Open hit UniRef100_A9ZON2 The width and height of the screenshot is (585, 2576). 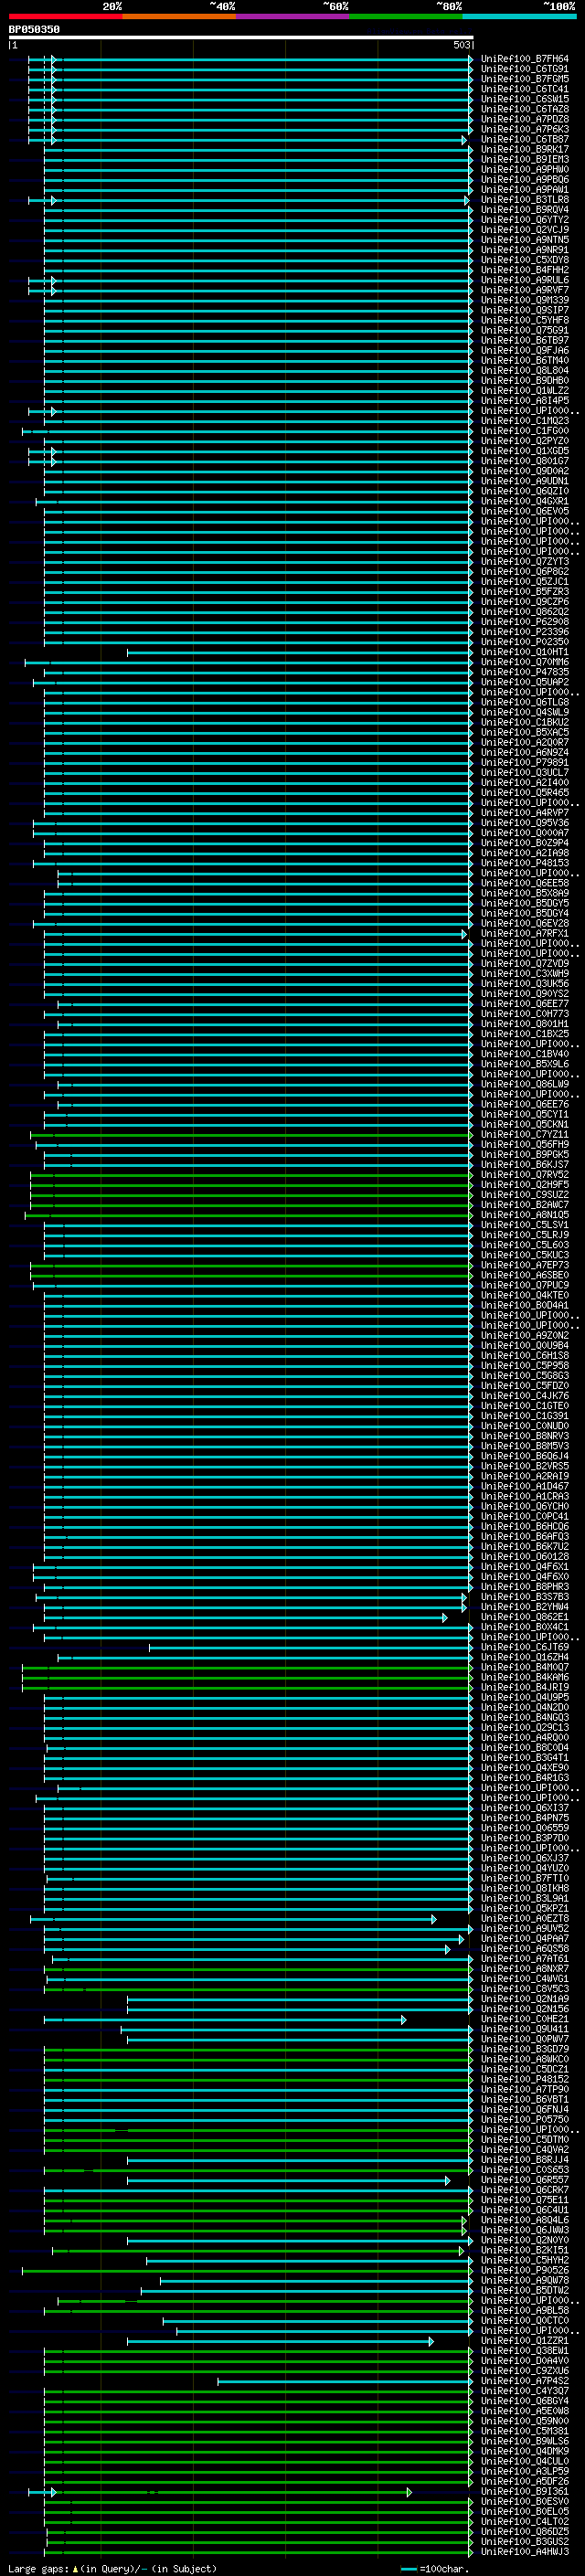(x=524, y=1336)
